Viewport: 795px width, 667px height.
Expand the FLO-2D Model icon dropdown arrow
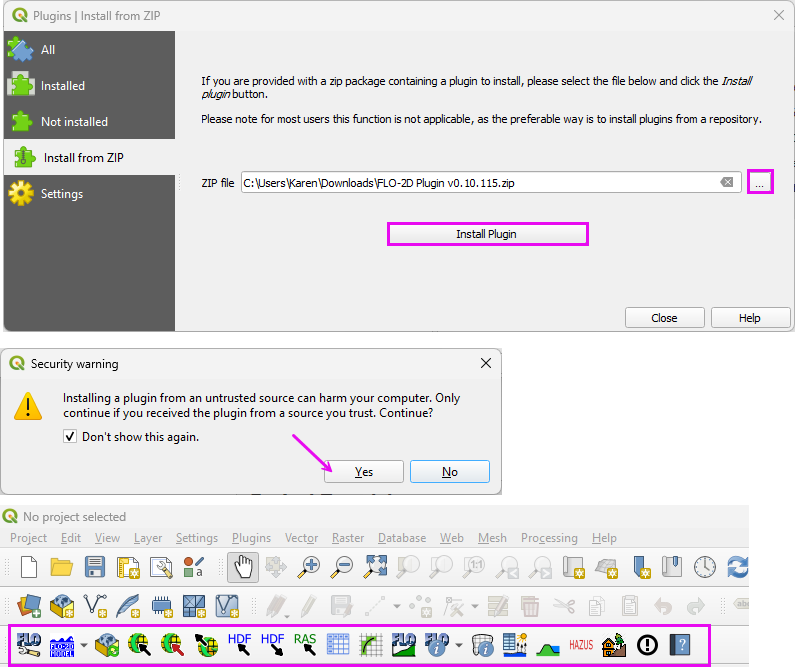tap(84, 646)
